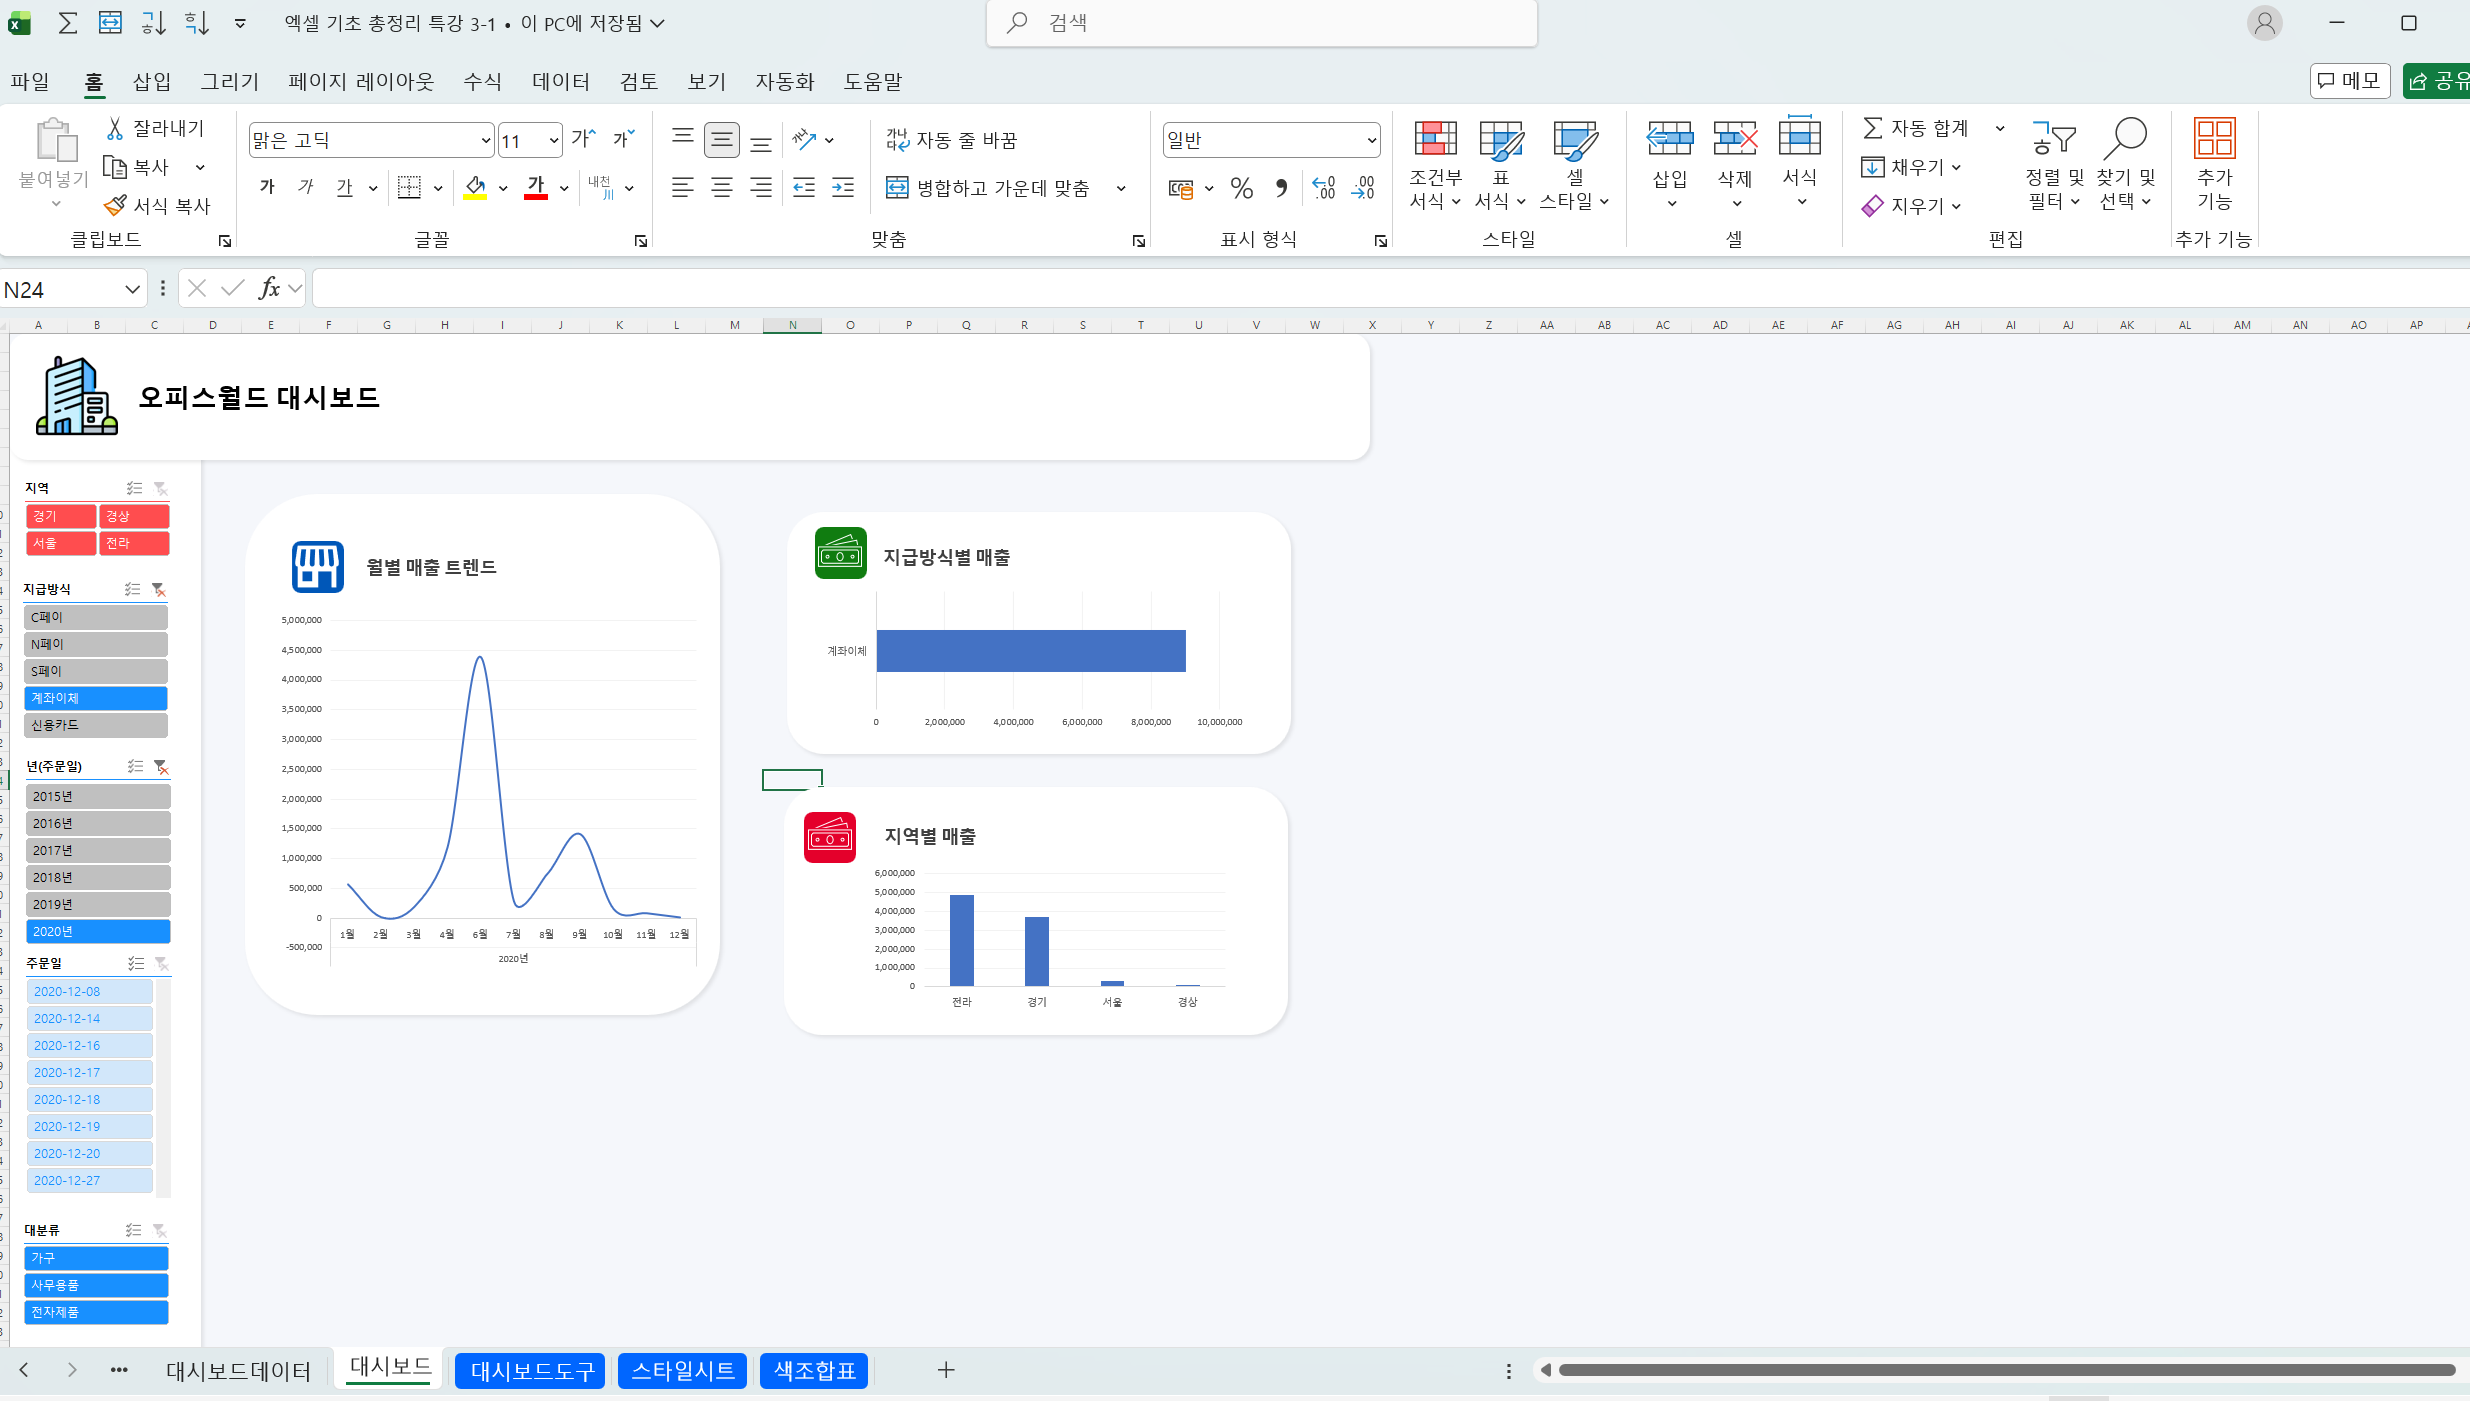The image size is (2470, 1401).
Task: Click the 메모 comments button
Action: 2349,81
